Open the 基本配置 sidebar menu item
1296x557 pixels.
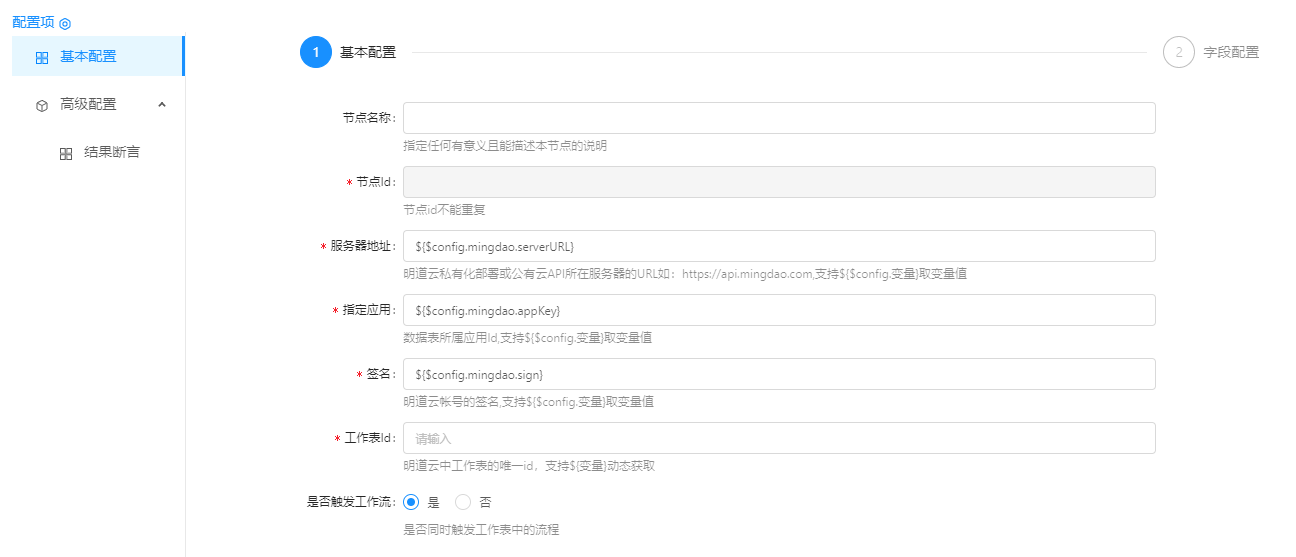coord(88,56)
